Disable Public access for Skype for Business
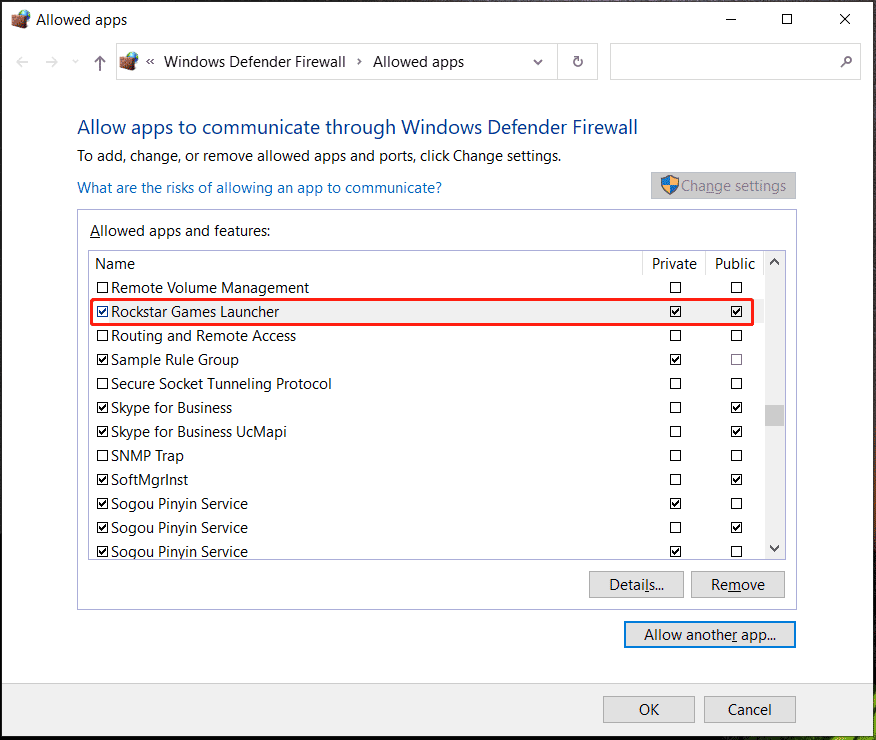The width and height of the screenshot is (876, 740). [x=736, y=407]
